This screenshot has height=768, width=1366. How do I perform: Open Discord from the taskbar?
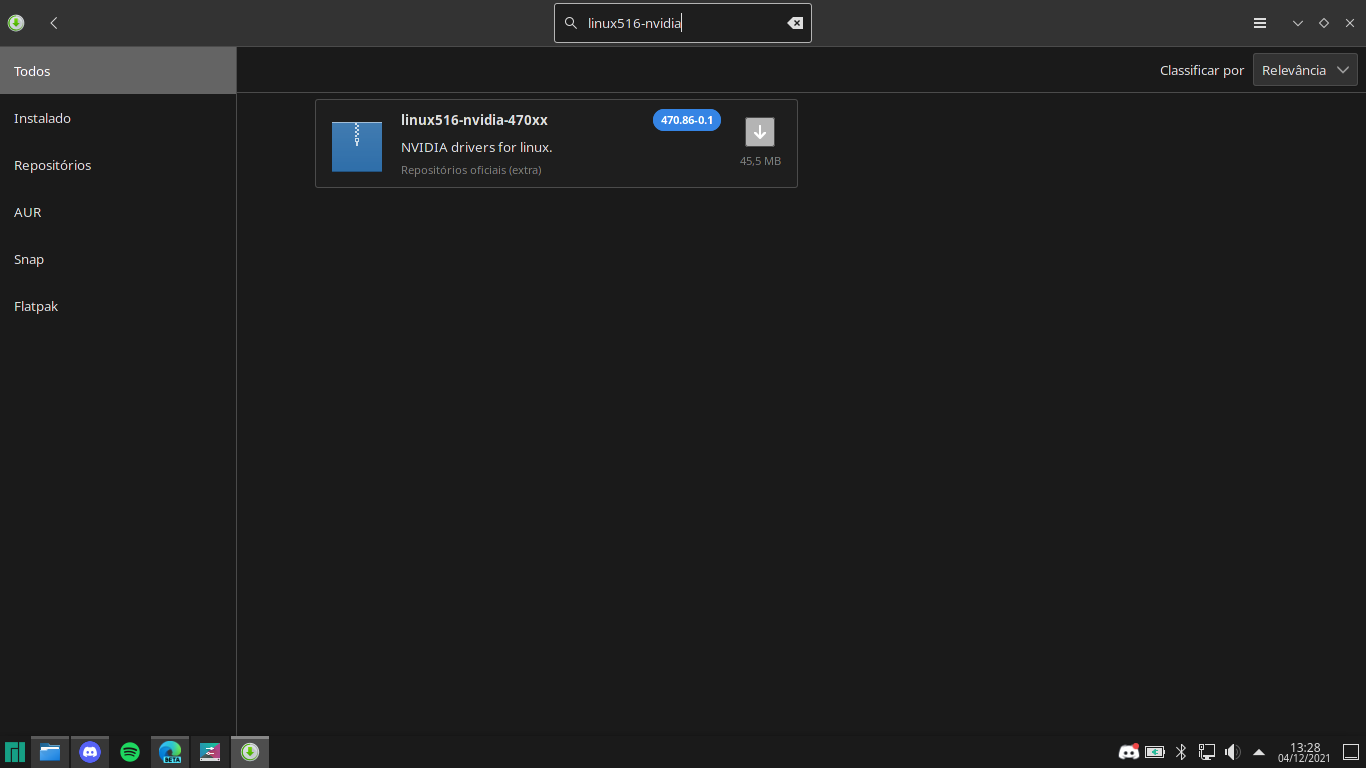90,752
